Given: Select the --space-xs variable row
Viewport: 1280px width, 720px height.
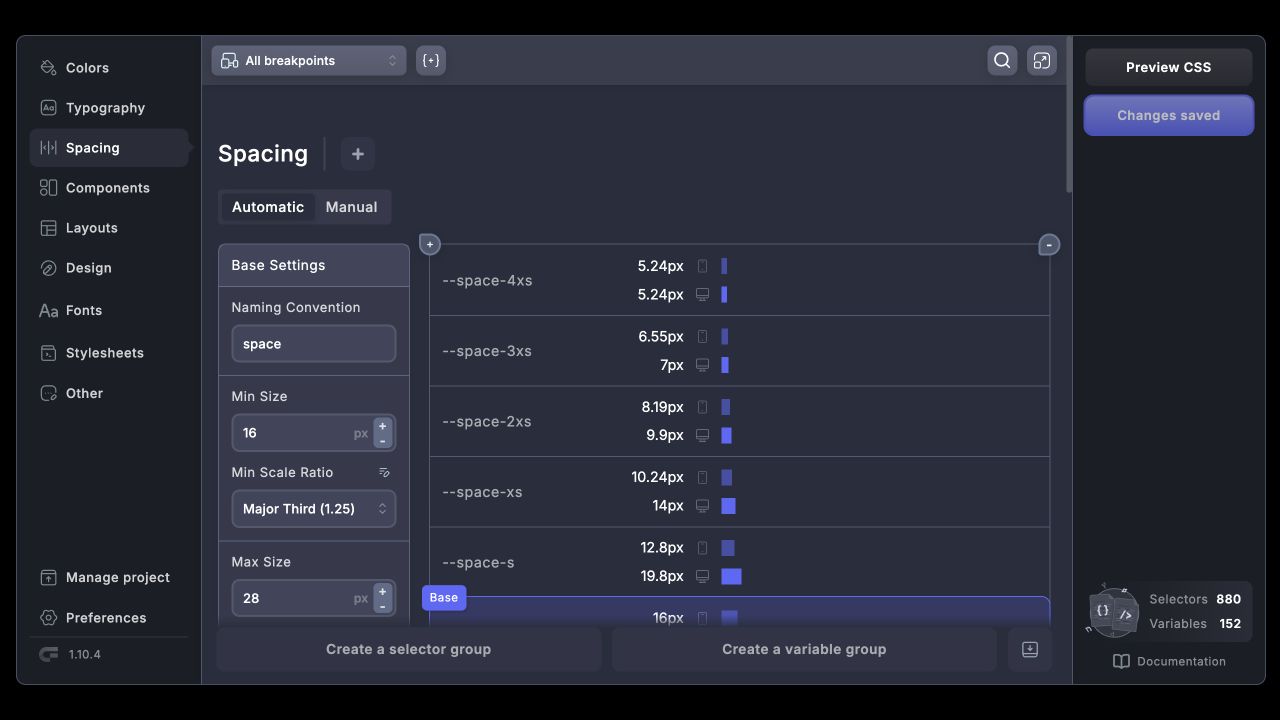Looking at the screenshot, I should click(740, 492).
